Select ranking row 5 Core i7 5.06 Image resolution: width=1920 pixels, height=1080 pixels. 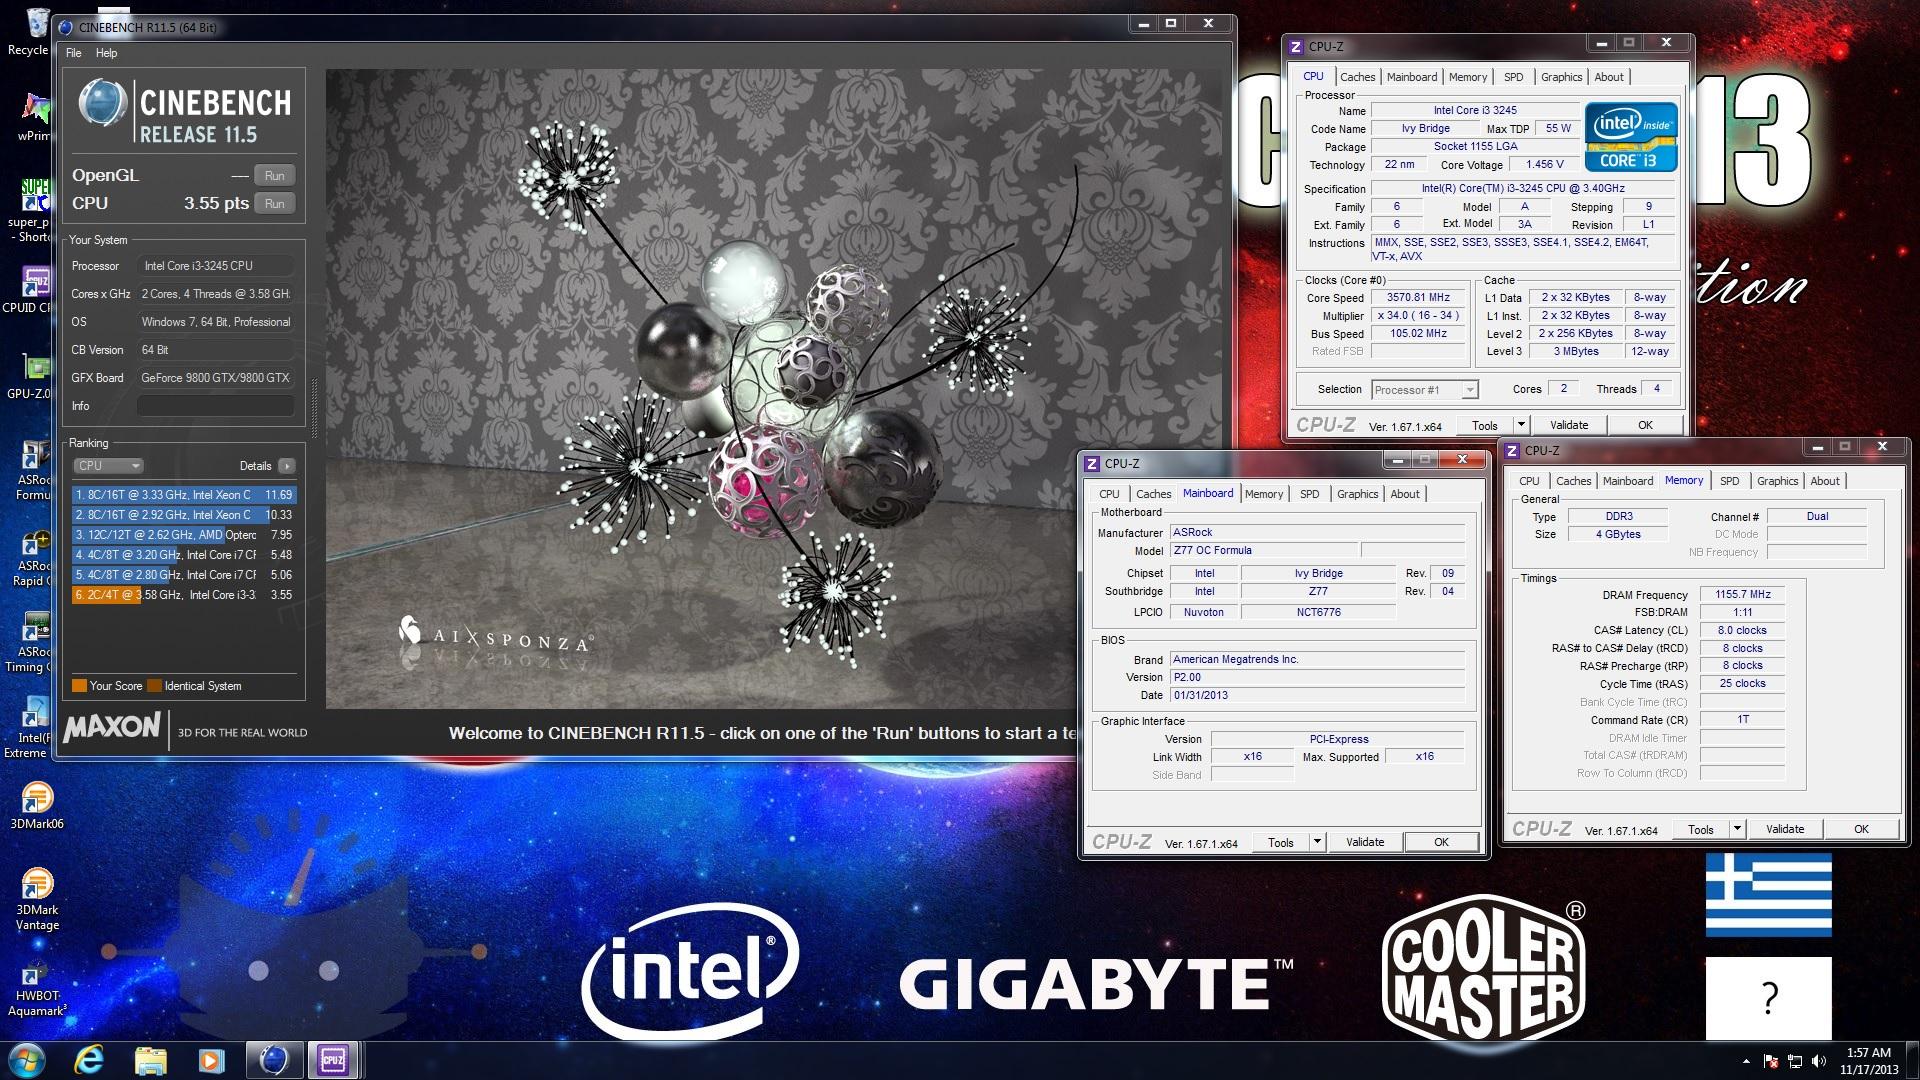(x=184, y=575)
